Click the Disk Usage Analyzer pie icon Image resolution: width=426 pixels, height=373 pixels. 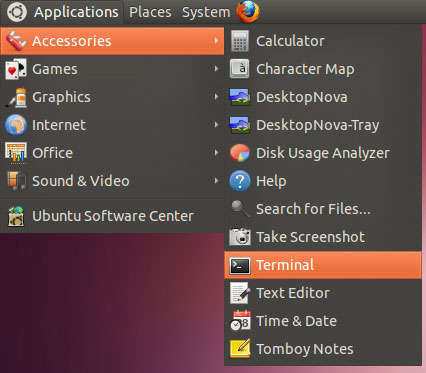pyautogui.click(x=240, y=153)
